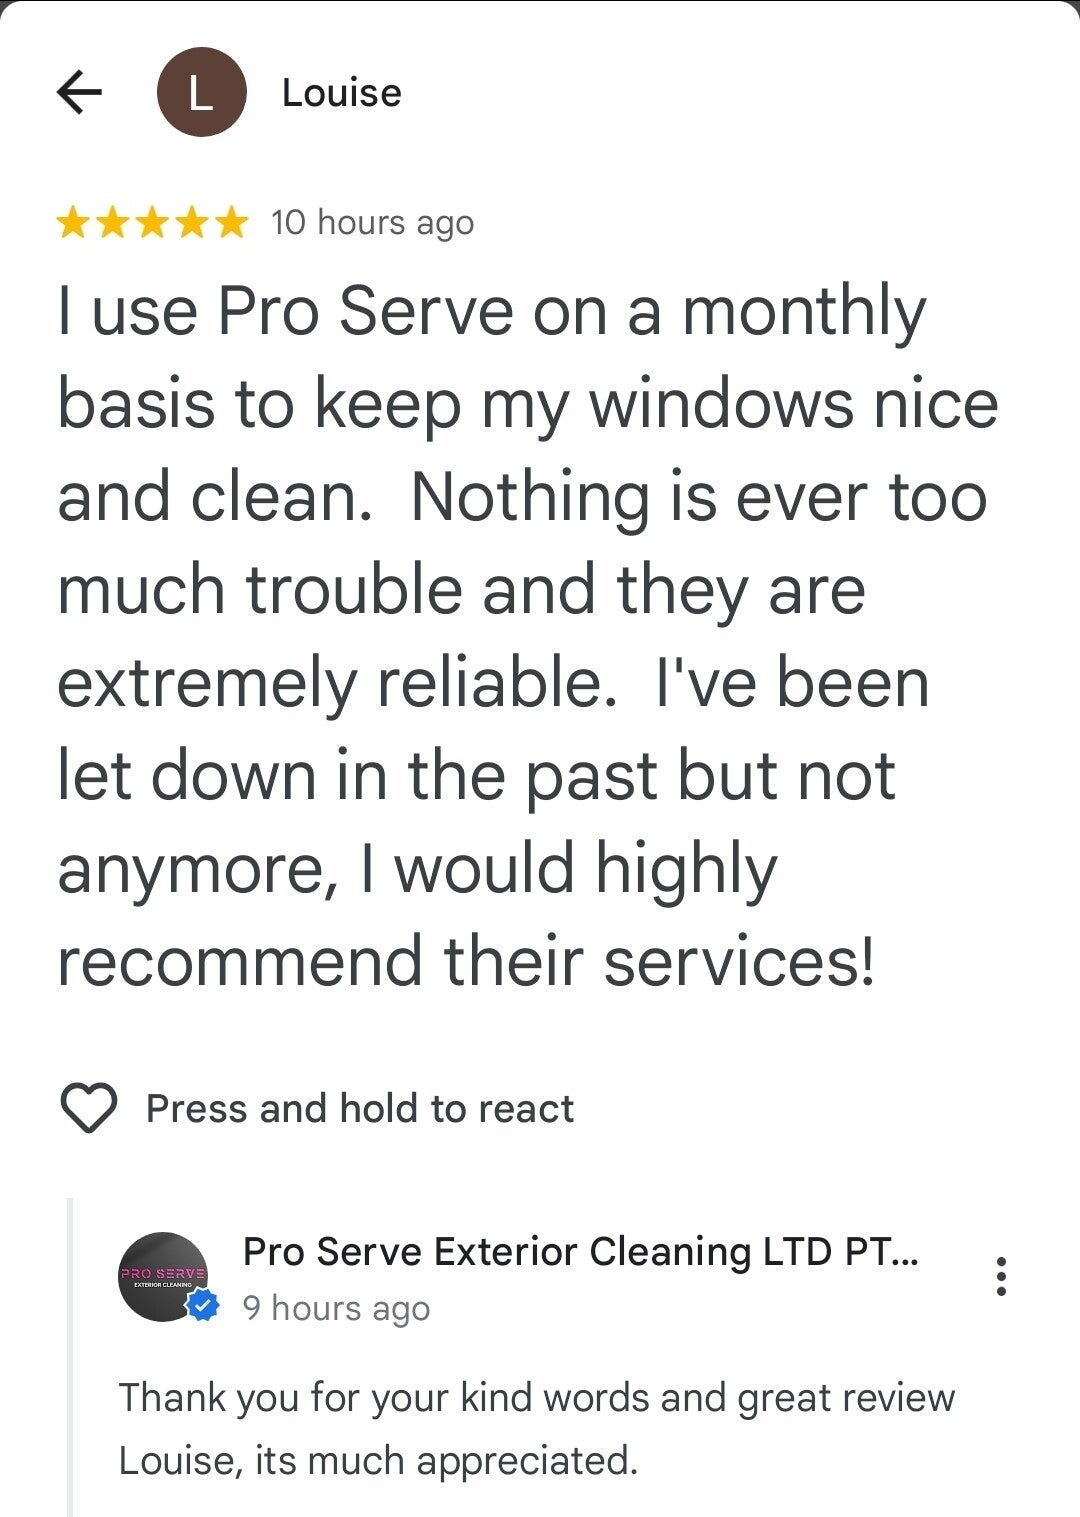Open reviewer name Louise
The width and height of the screenshot is (1080, 1517).
click(342, 93)
